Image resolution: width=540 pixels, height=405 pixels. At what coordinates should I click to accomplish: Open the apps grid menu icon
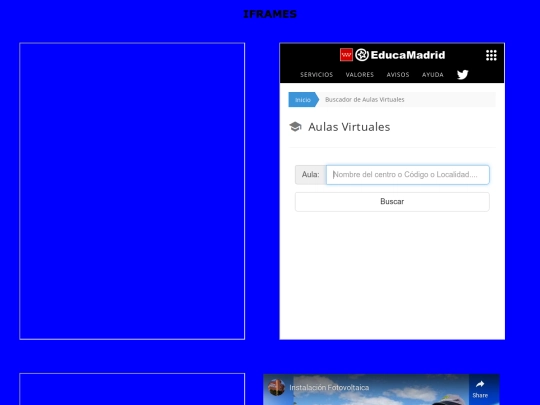point(491,55)
